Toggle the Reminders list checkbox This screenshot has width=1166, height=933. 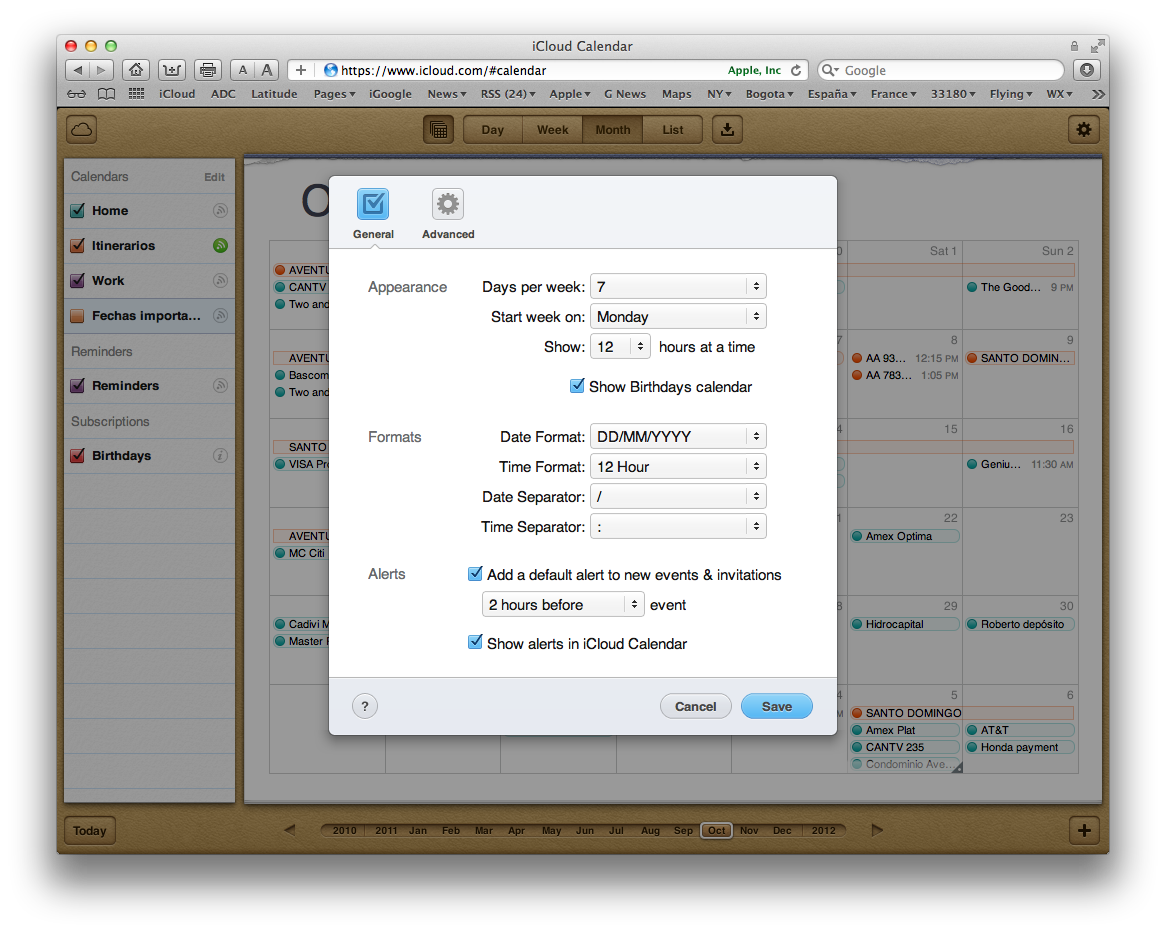77,385
